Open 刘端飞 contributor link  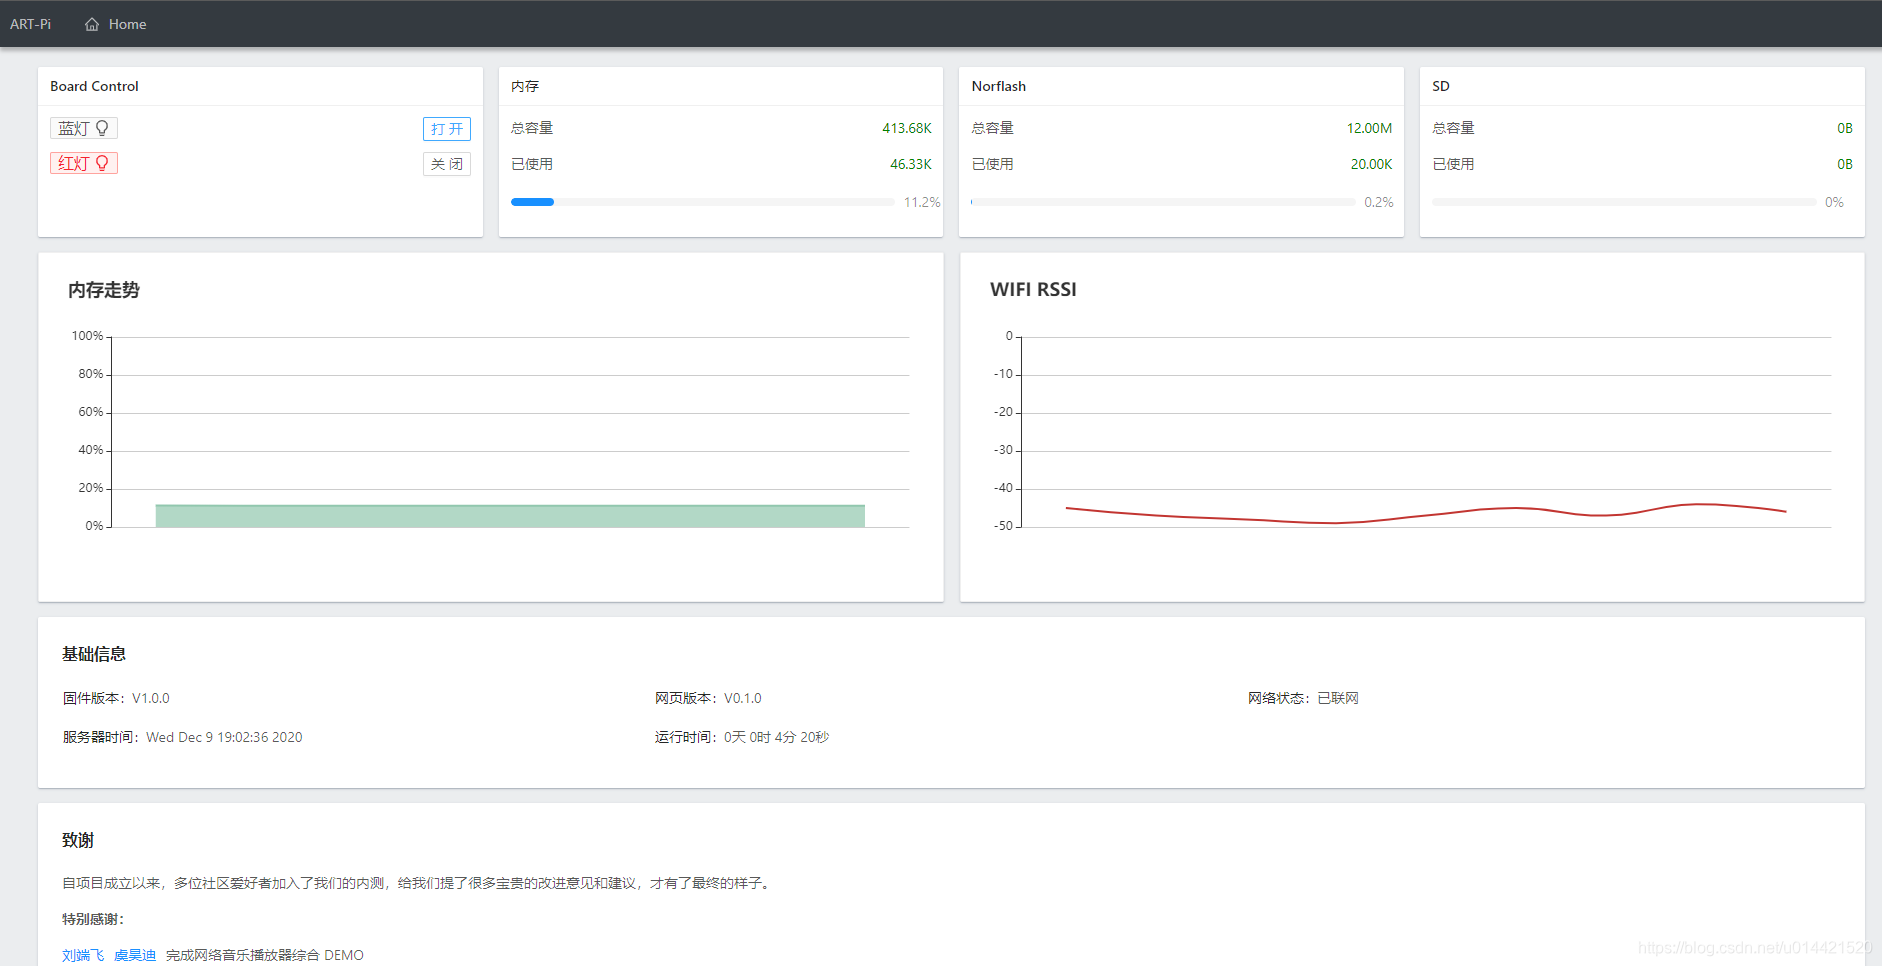83,955
